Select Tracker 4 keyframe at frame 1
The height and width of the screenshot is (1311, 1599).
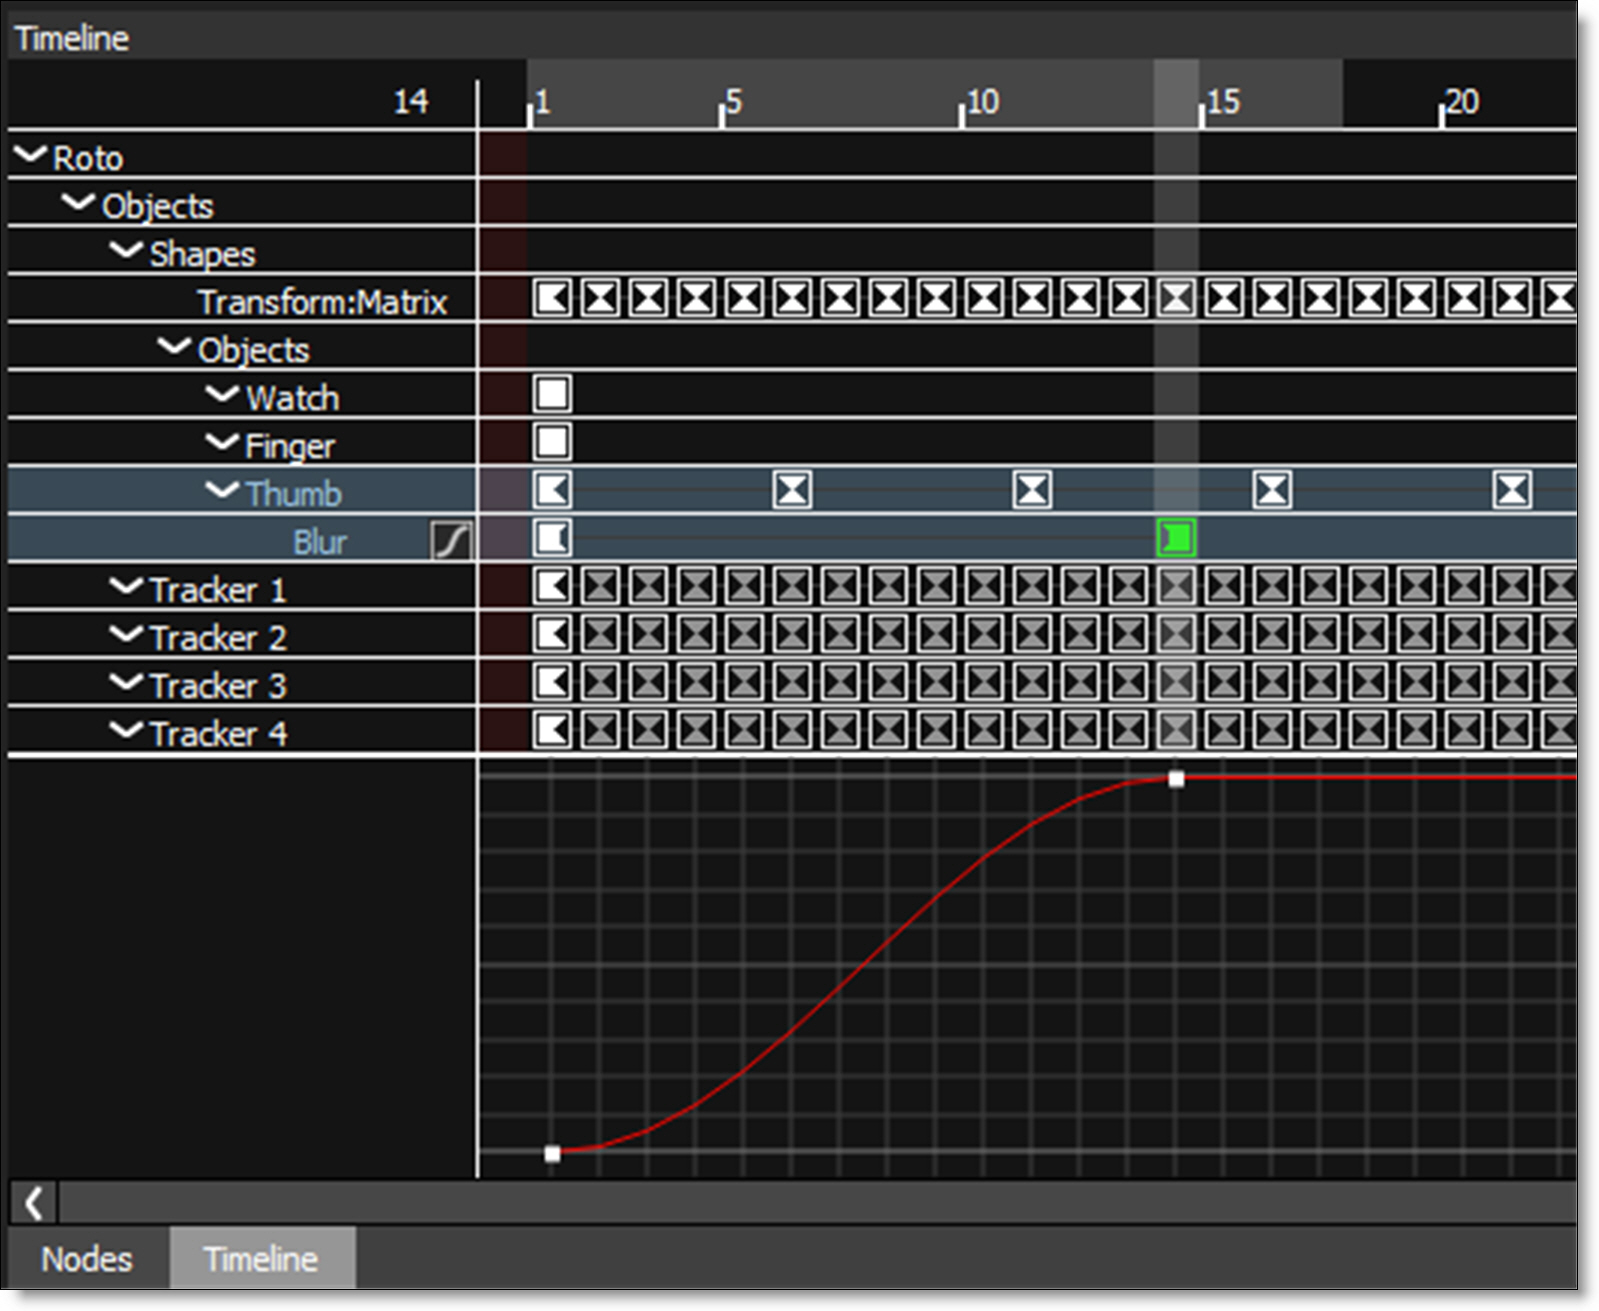(552, 731)
